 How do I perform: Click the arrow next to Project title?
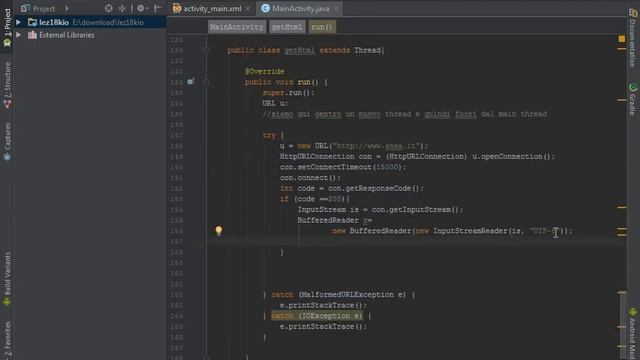click(x=67, y=9)
